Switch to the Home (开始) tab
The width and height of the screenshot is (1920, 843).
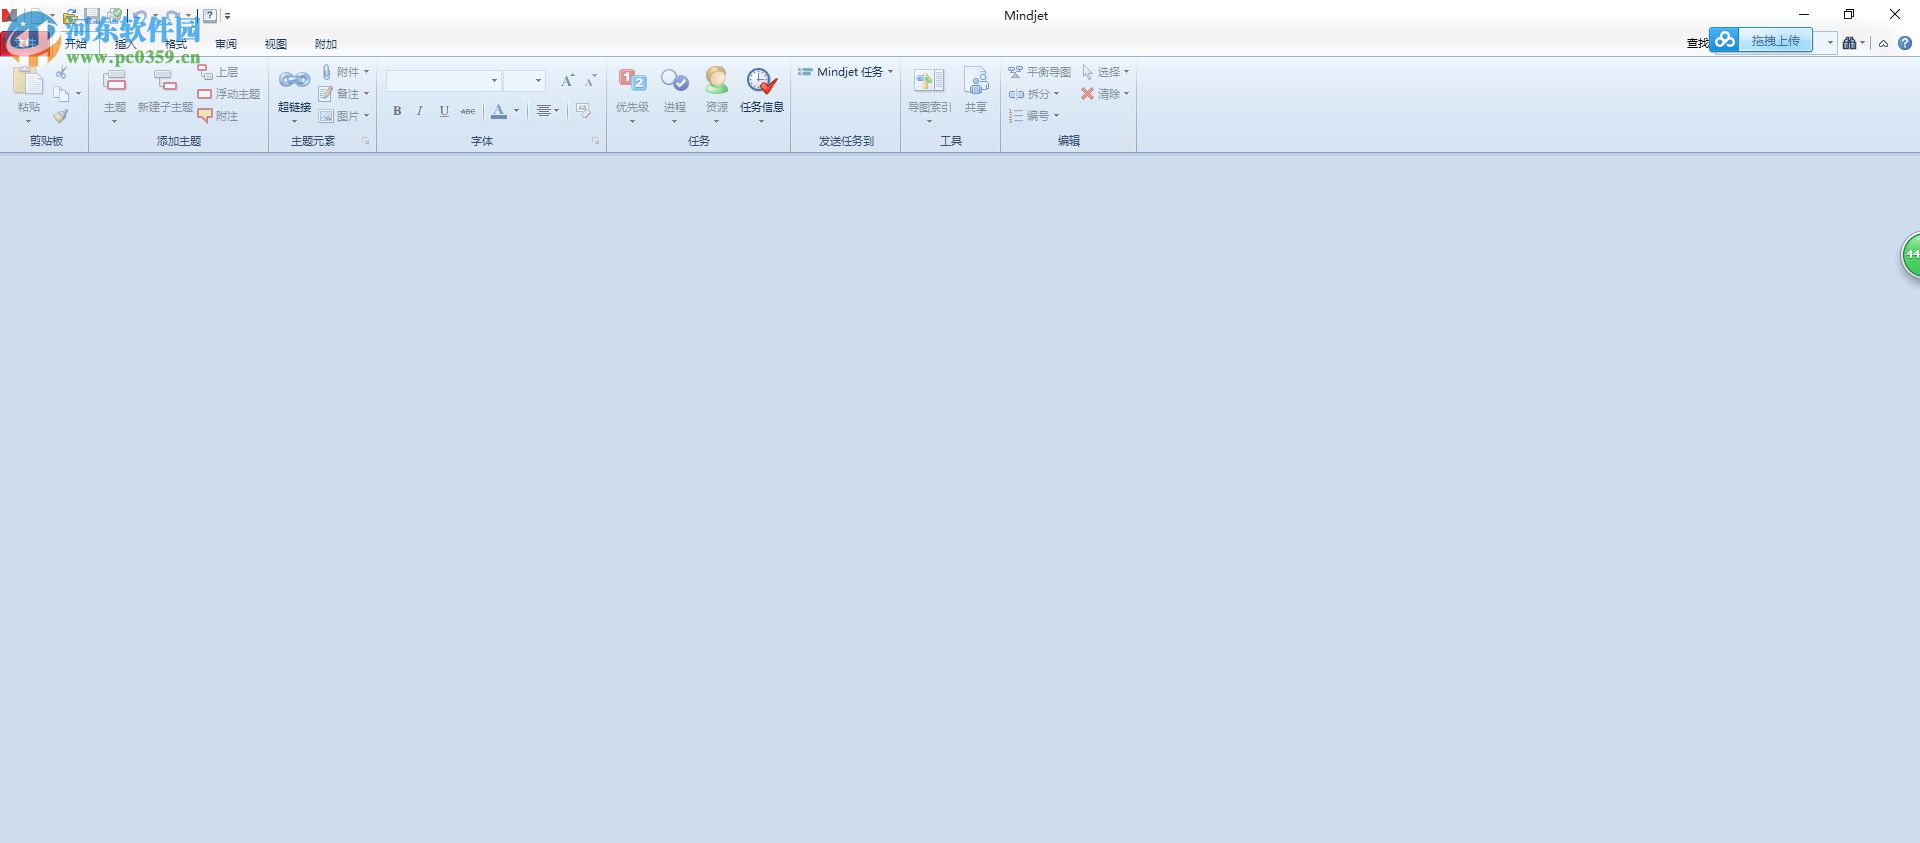(x=76, y=43)
